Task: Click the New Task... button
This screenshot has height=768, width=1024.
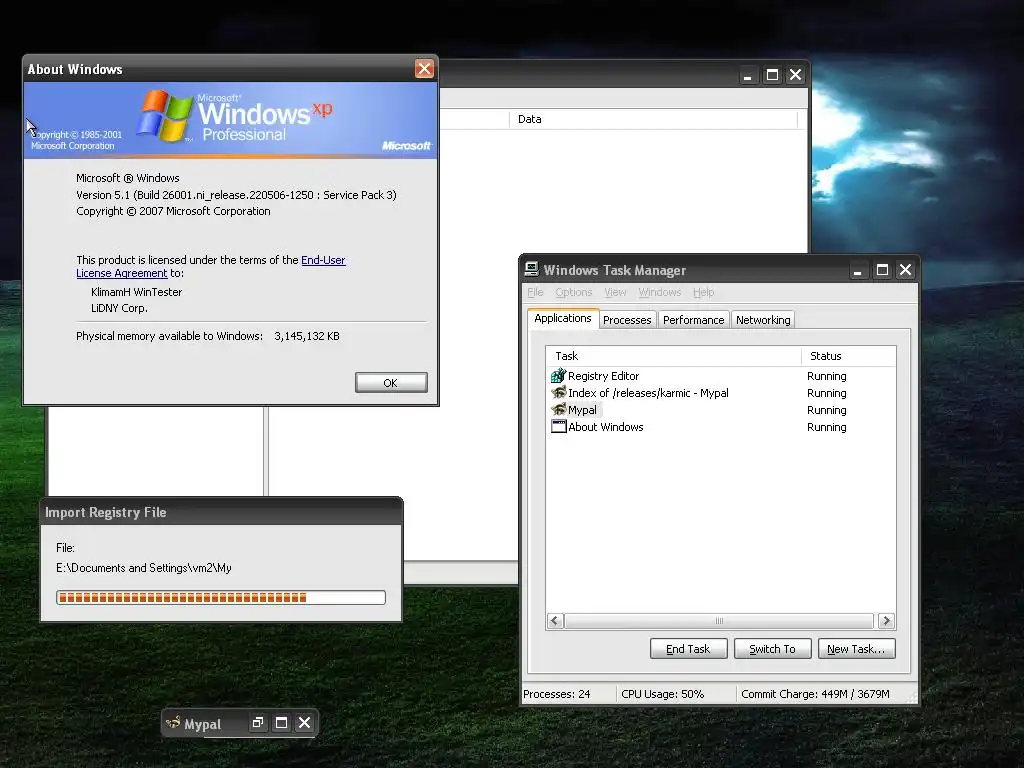Action: click(x=856, y=648)
